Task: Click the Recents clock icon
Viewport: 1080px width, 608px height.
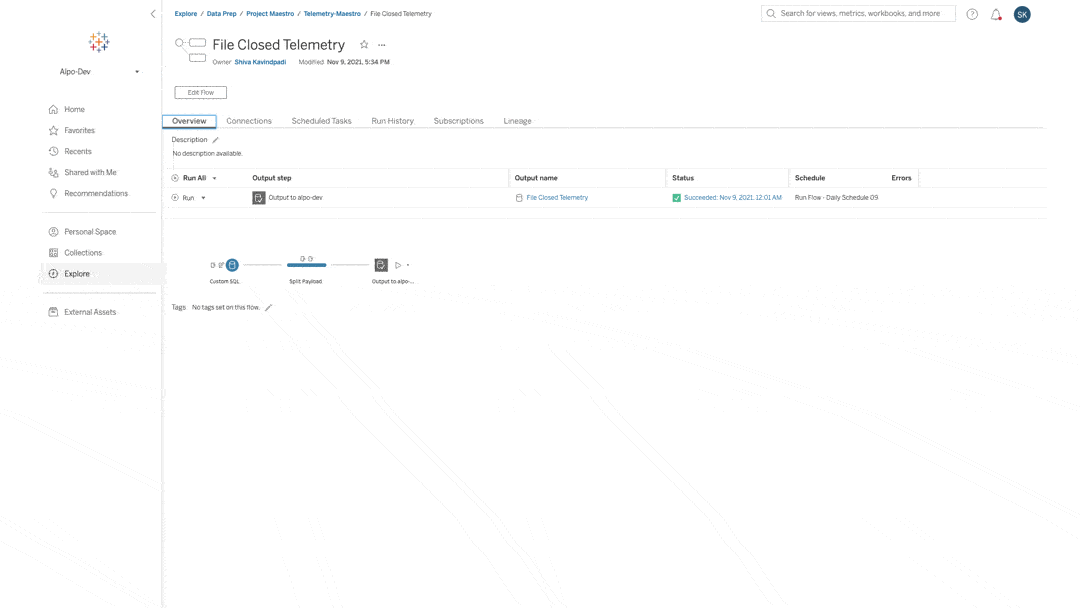Action: pos(54,151)
